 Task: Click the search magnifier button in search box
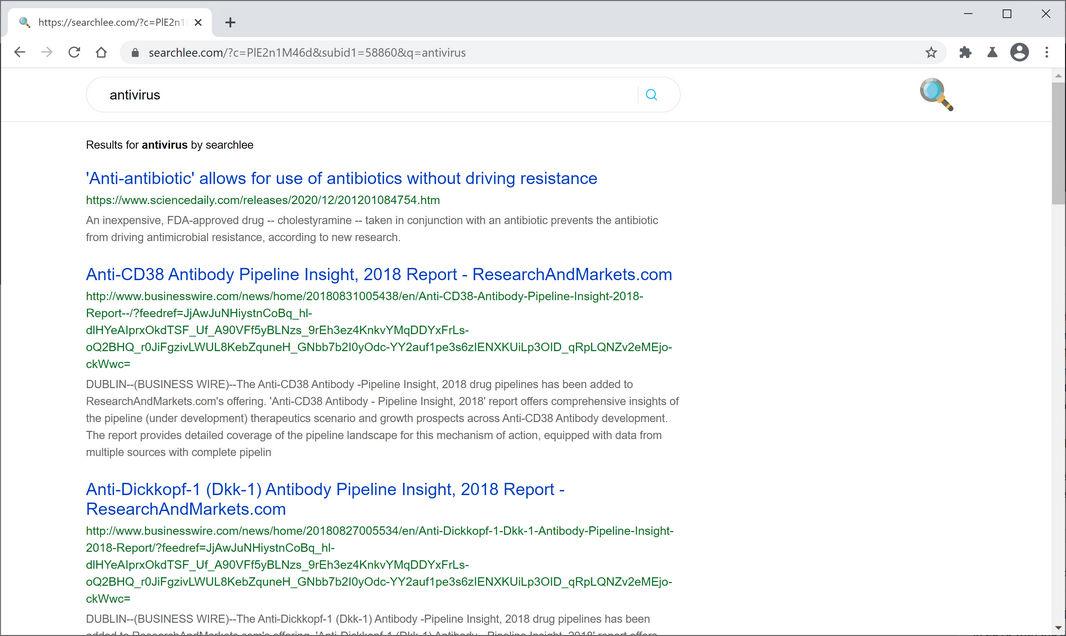[x=652, y=95]
